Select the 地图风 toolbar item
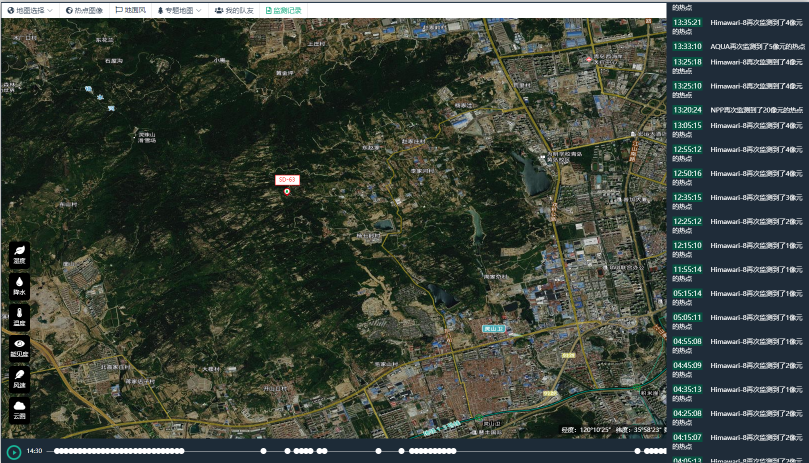The height and width of the screenshot is (463, 809). point(130,10)
